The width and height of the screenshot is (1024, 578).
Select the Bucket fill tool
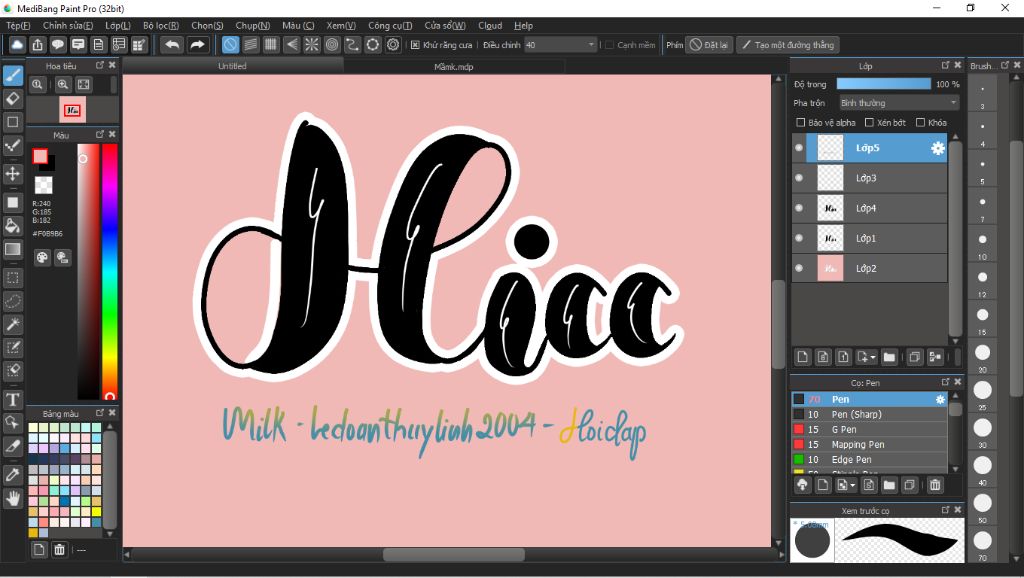(x=13, y=226)
